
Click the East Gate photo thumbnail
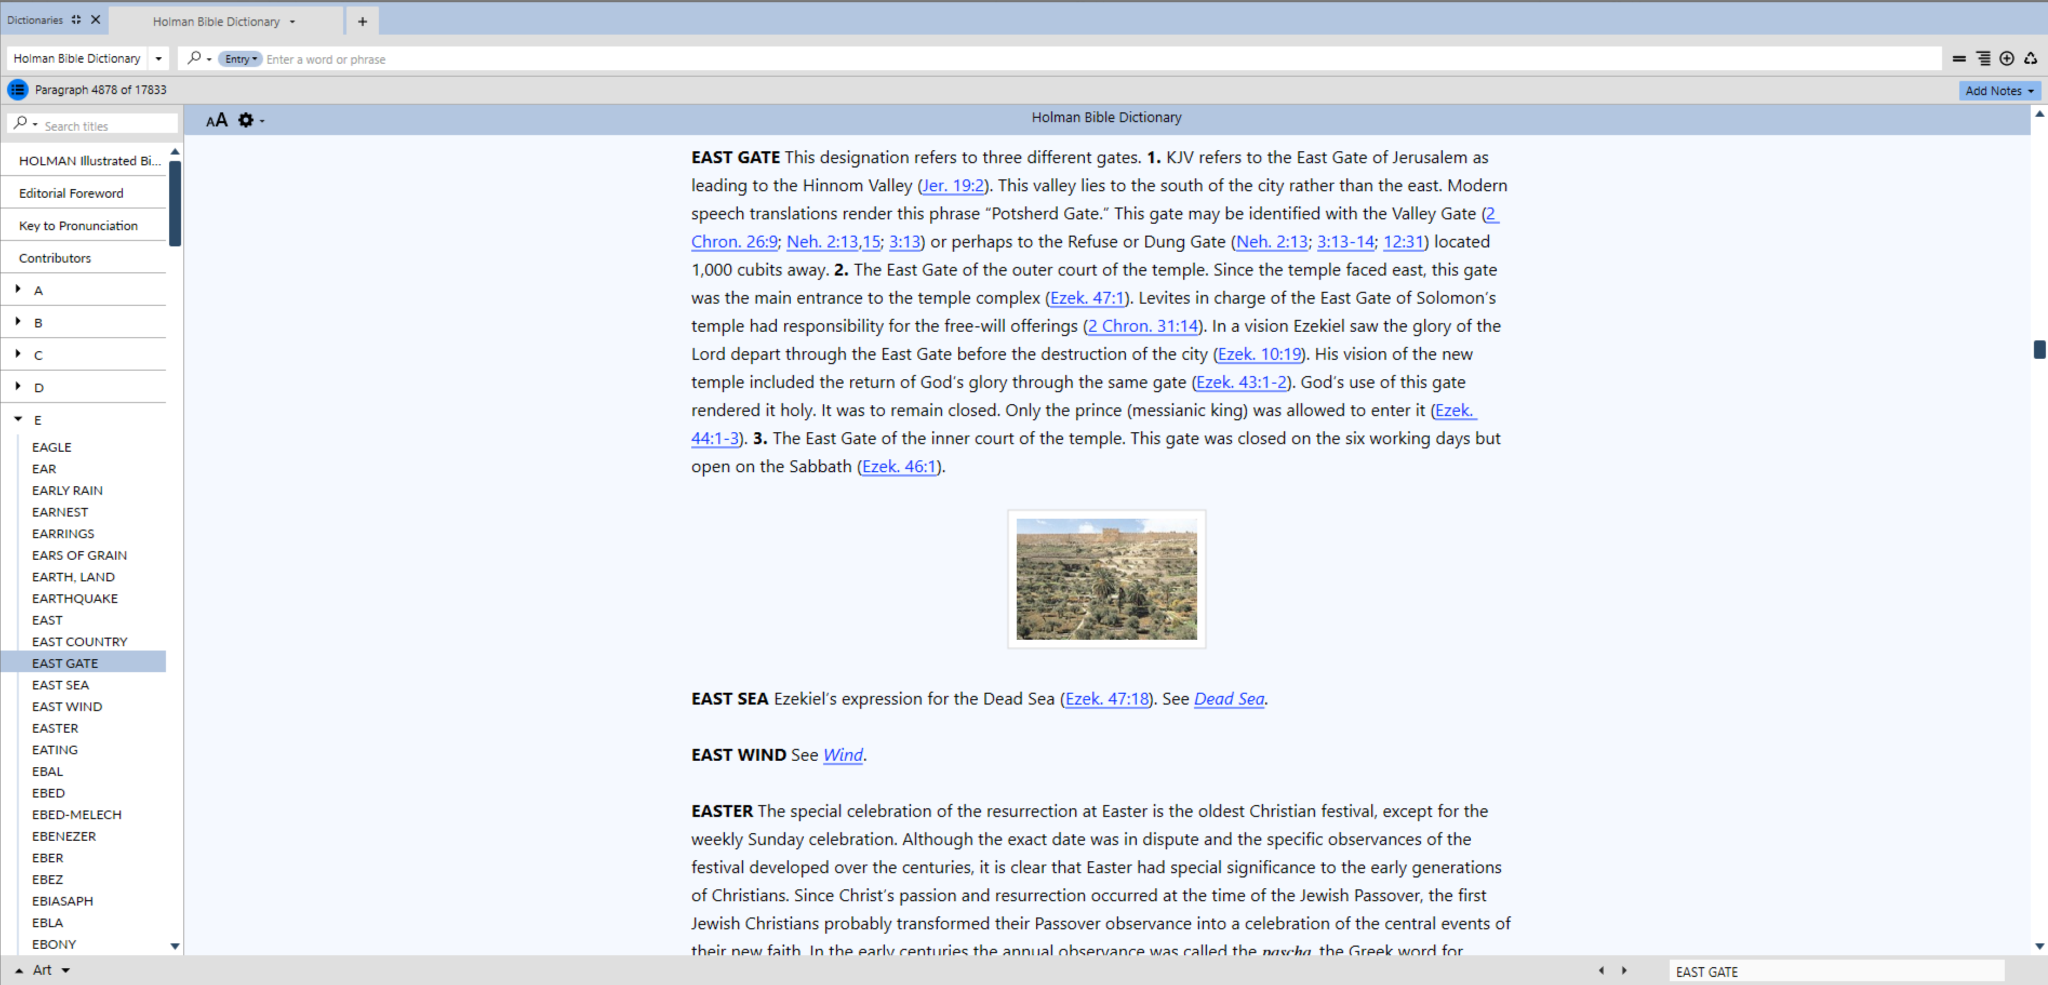coord(1107,579)
